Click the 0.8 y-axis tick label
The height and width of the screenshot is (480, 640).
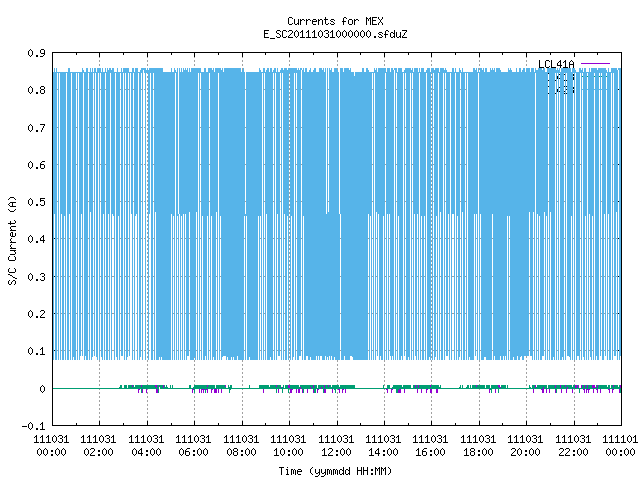[36, 90]
